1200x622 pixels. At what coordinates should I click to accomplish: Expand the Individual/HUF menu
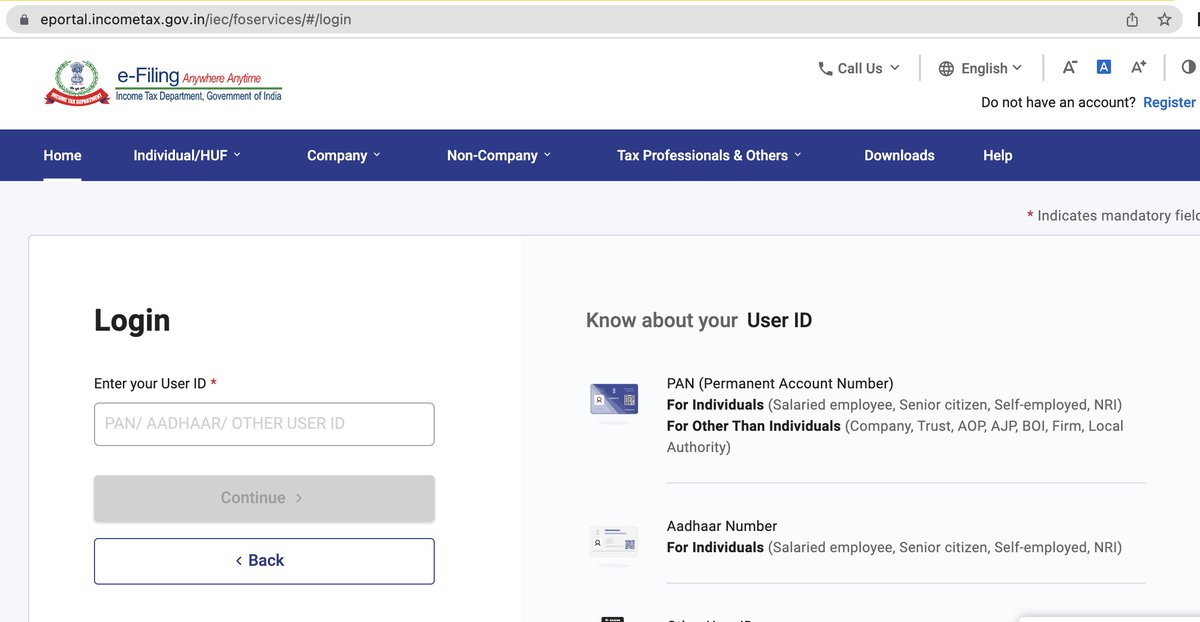click(x=187, y=155)
